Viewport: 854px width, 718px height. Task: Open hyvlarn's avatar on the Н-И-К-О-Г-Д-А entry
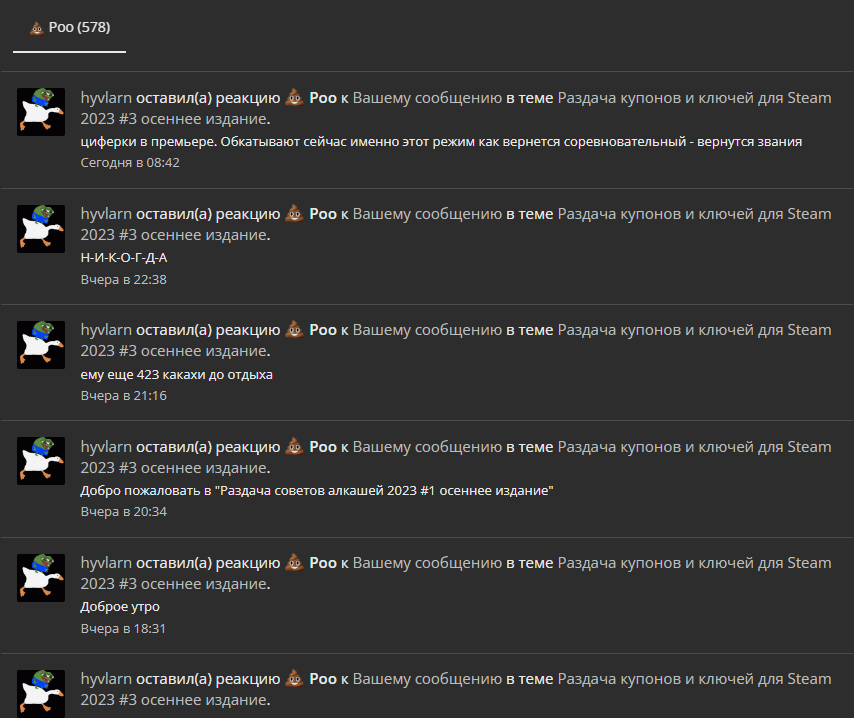tap(41, 228)
